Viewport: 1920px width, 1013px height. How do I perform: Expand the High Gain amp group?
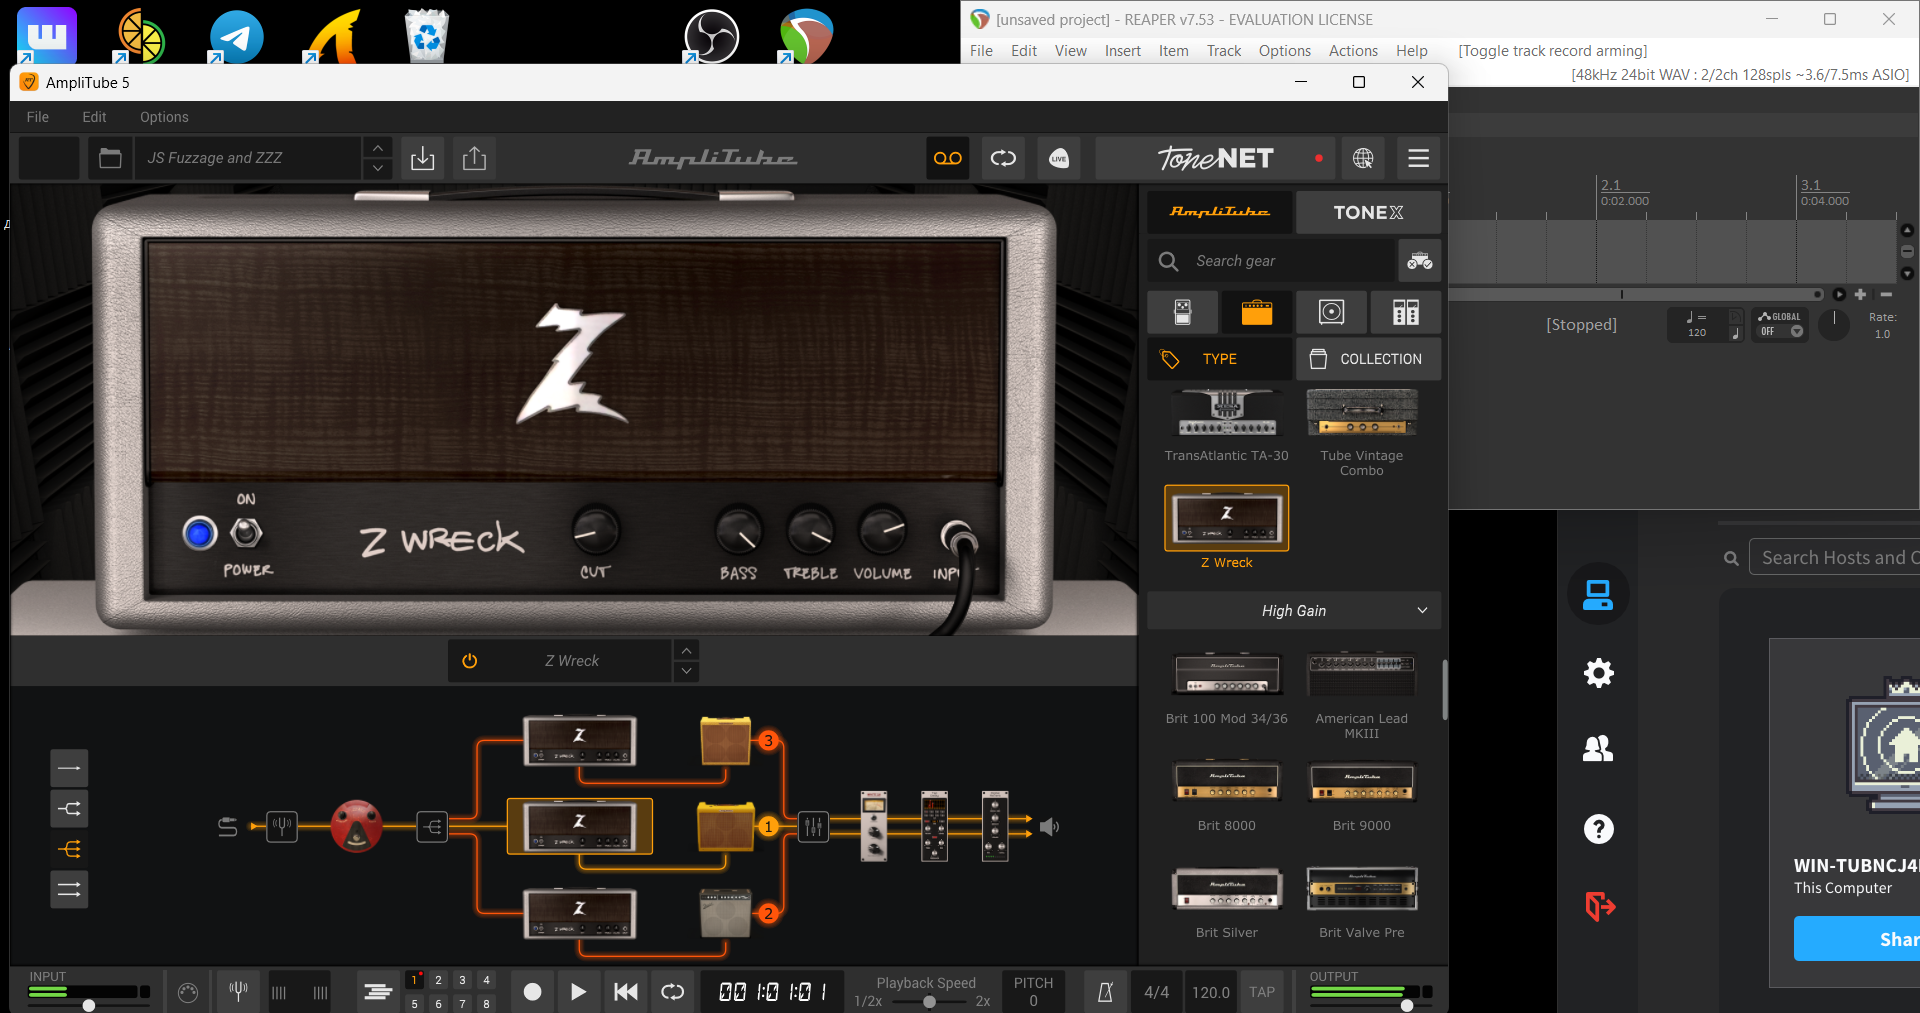[x=1294, y=611]
